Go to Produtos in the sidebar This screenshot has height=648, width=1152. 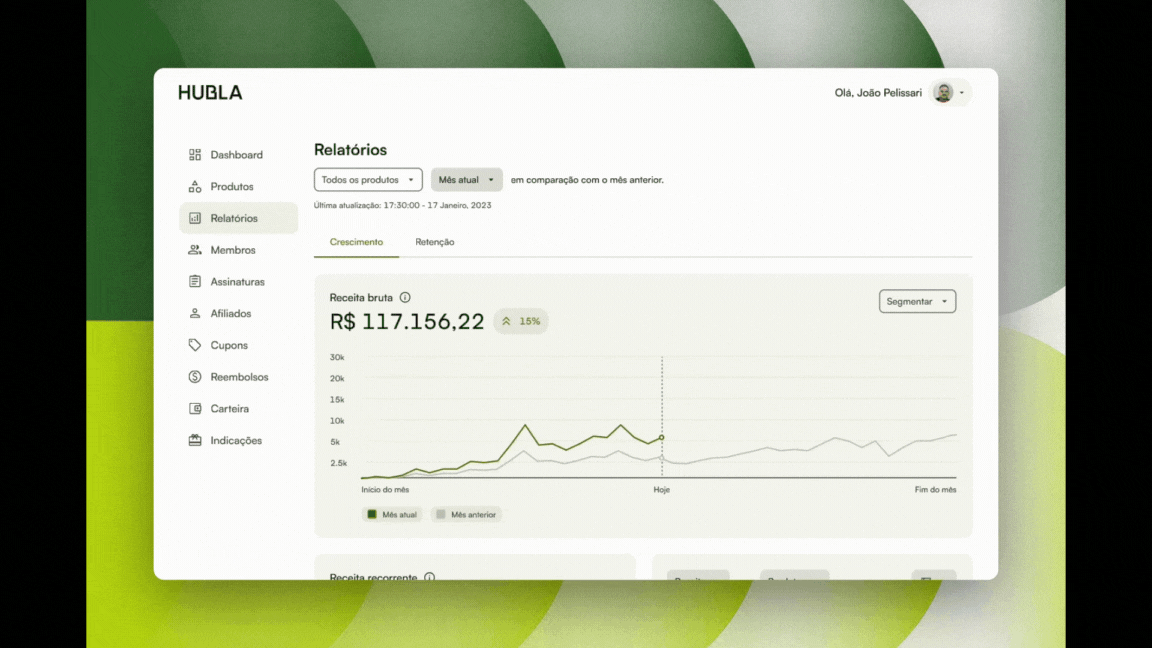pyautogui.click(x=238, y=187)
